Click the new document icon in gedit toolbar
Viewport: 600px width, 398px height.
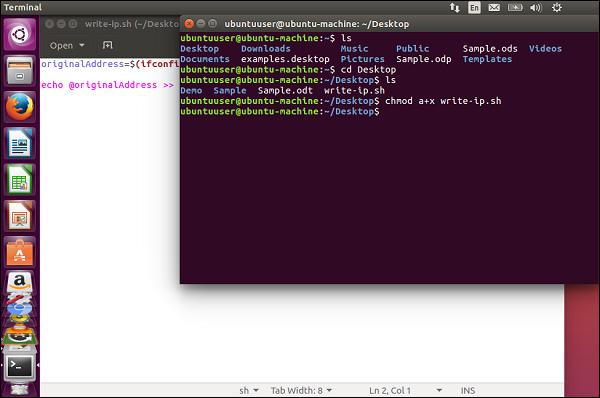[x=108, y=45]
